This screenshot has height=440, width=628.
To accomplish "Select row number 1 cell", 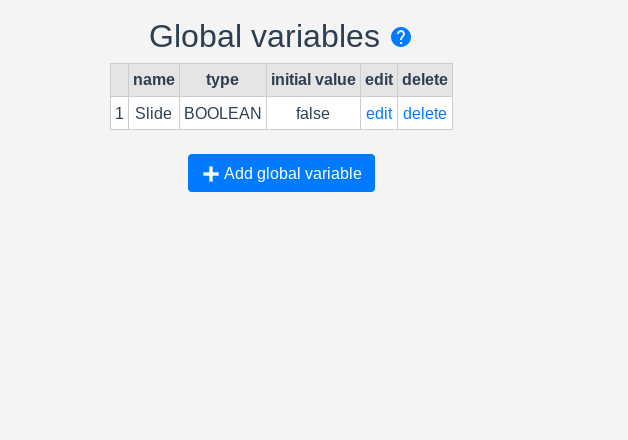I will pyautogui.click(x=119, y=113).
